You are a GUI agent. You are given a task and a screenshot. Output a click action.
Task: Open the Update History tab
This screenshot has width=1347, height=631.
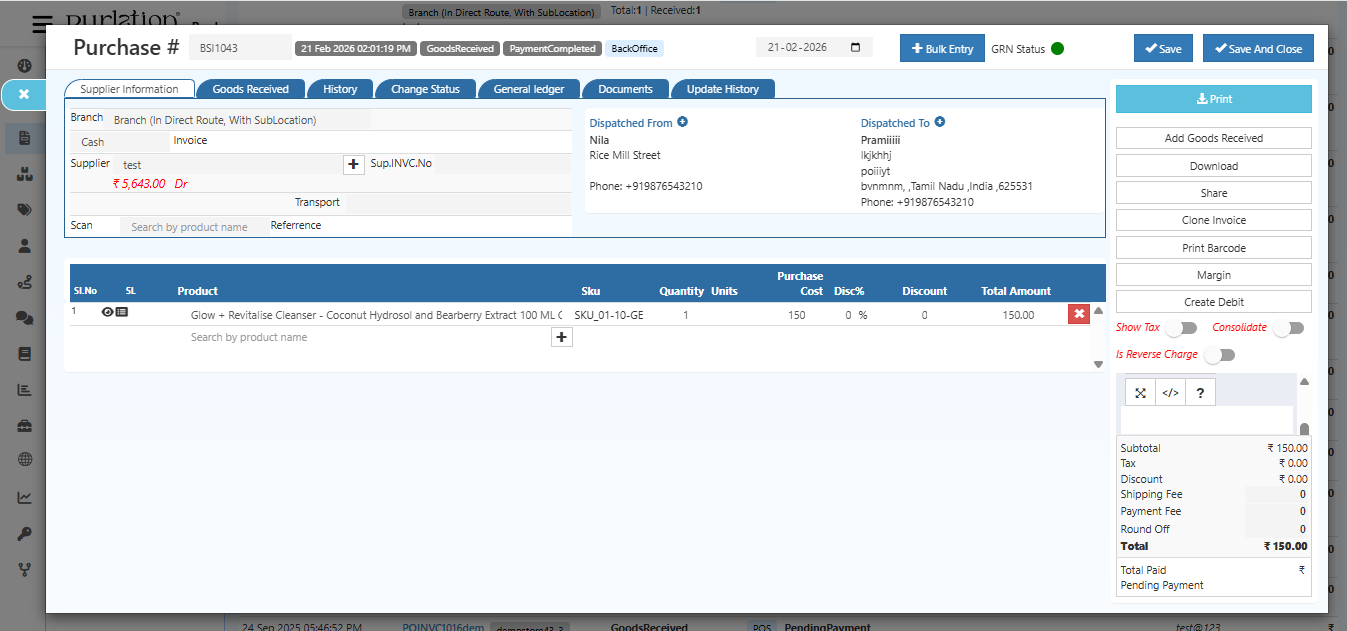pyautogui.click(x=722, y=88)
